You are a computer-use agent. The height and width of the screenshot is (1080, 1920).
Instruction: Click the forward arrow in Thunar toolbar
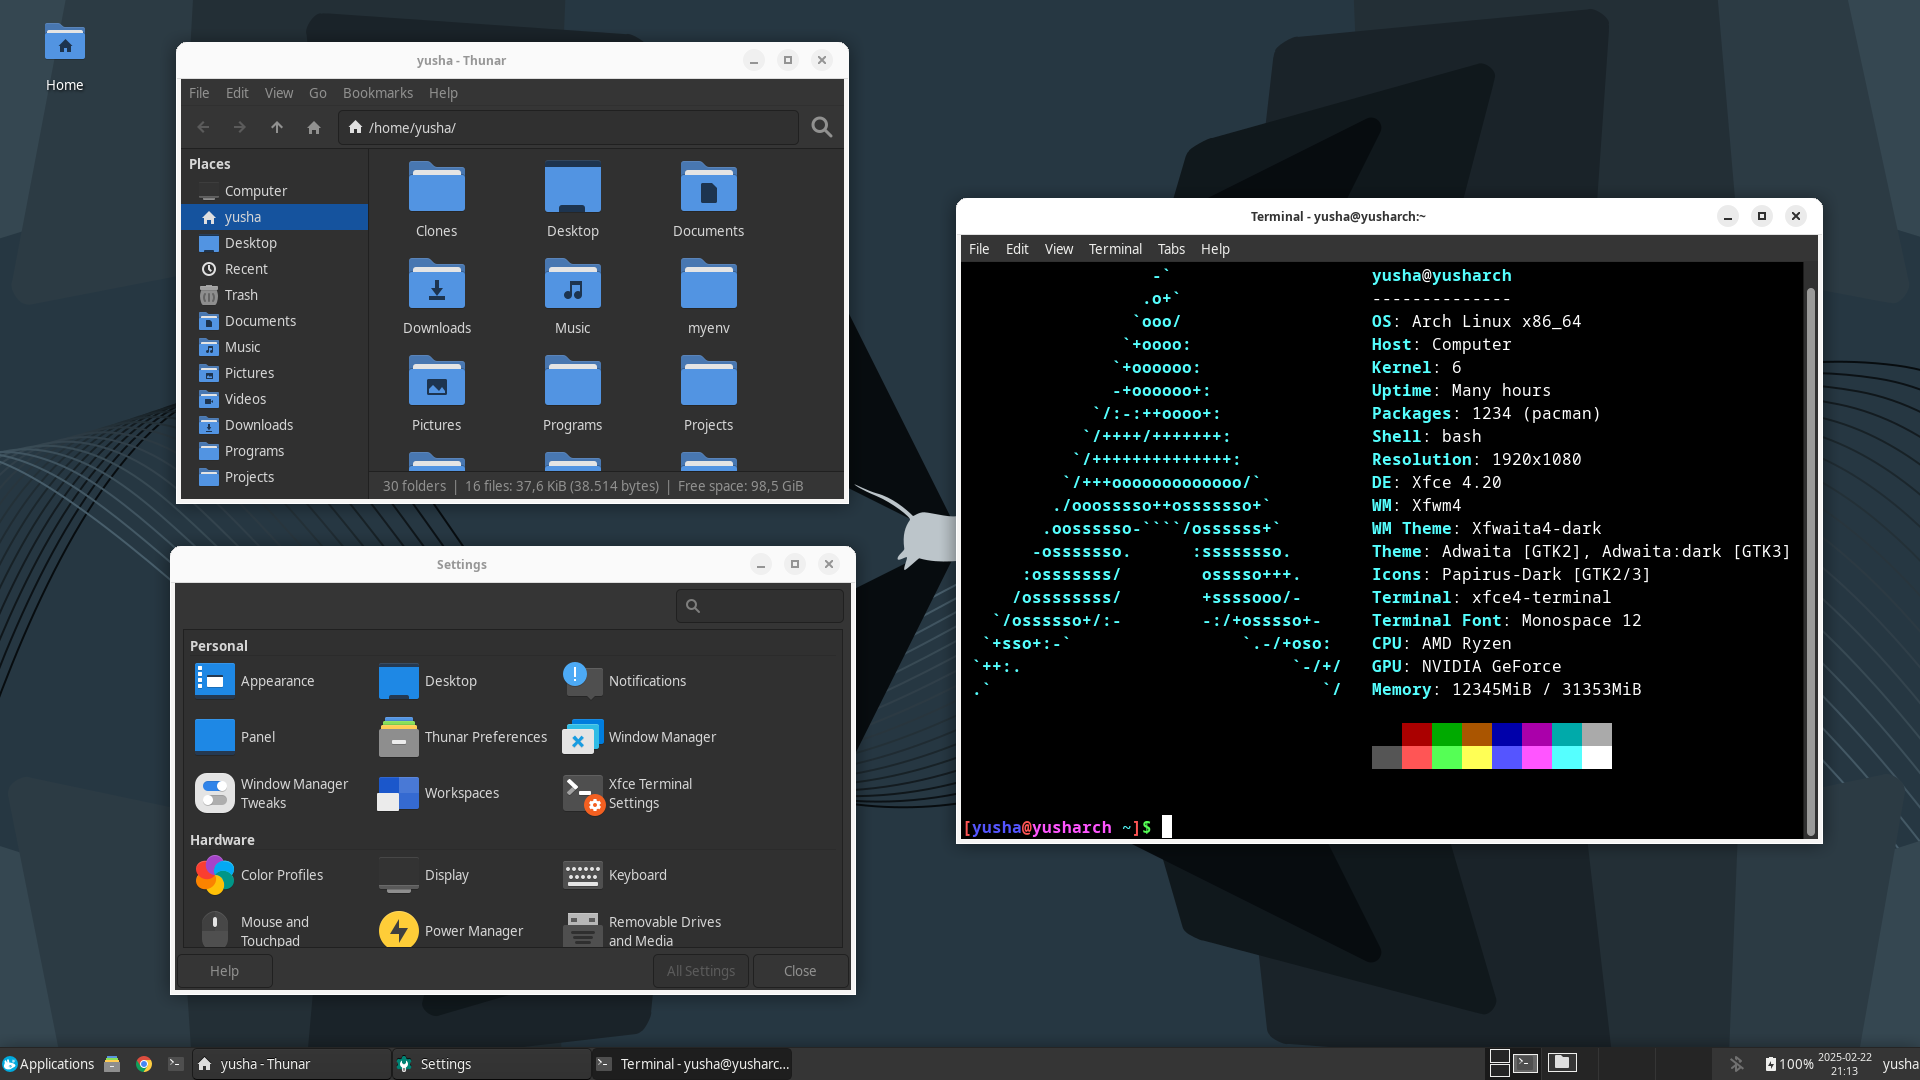[239, 127]
